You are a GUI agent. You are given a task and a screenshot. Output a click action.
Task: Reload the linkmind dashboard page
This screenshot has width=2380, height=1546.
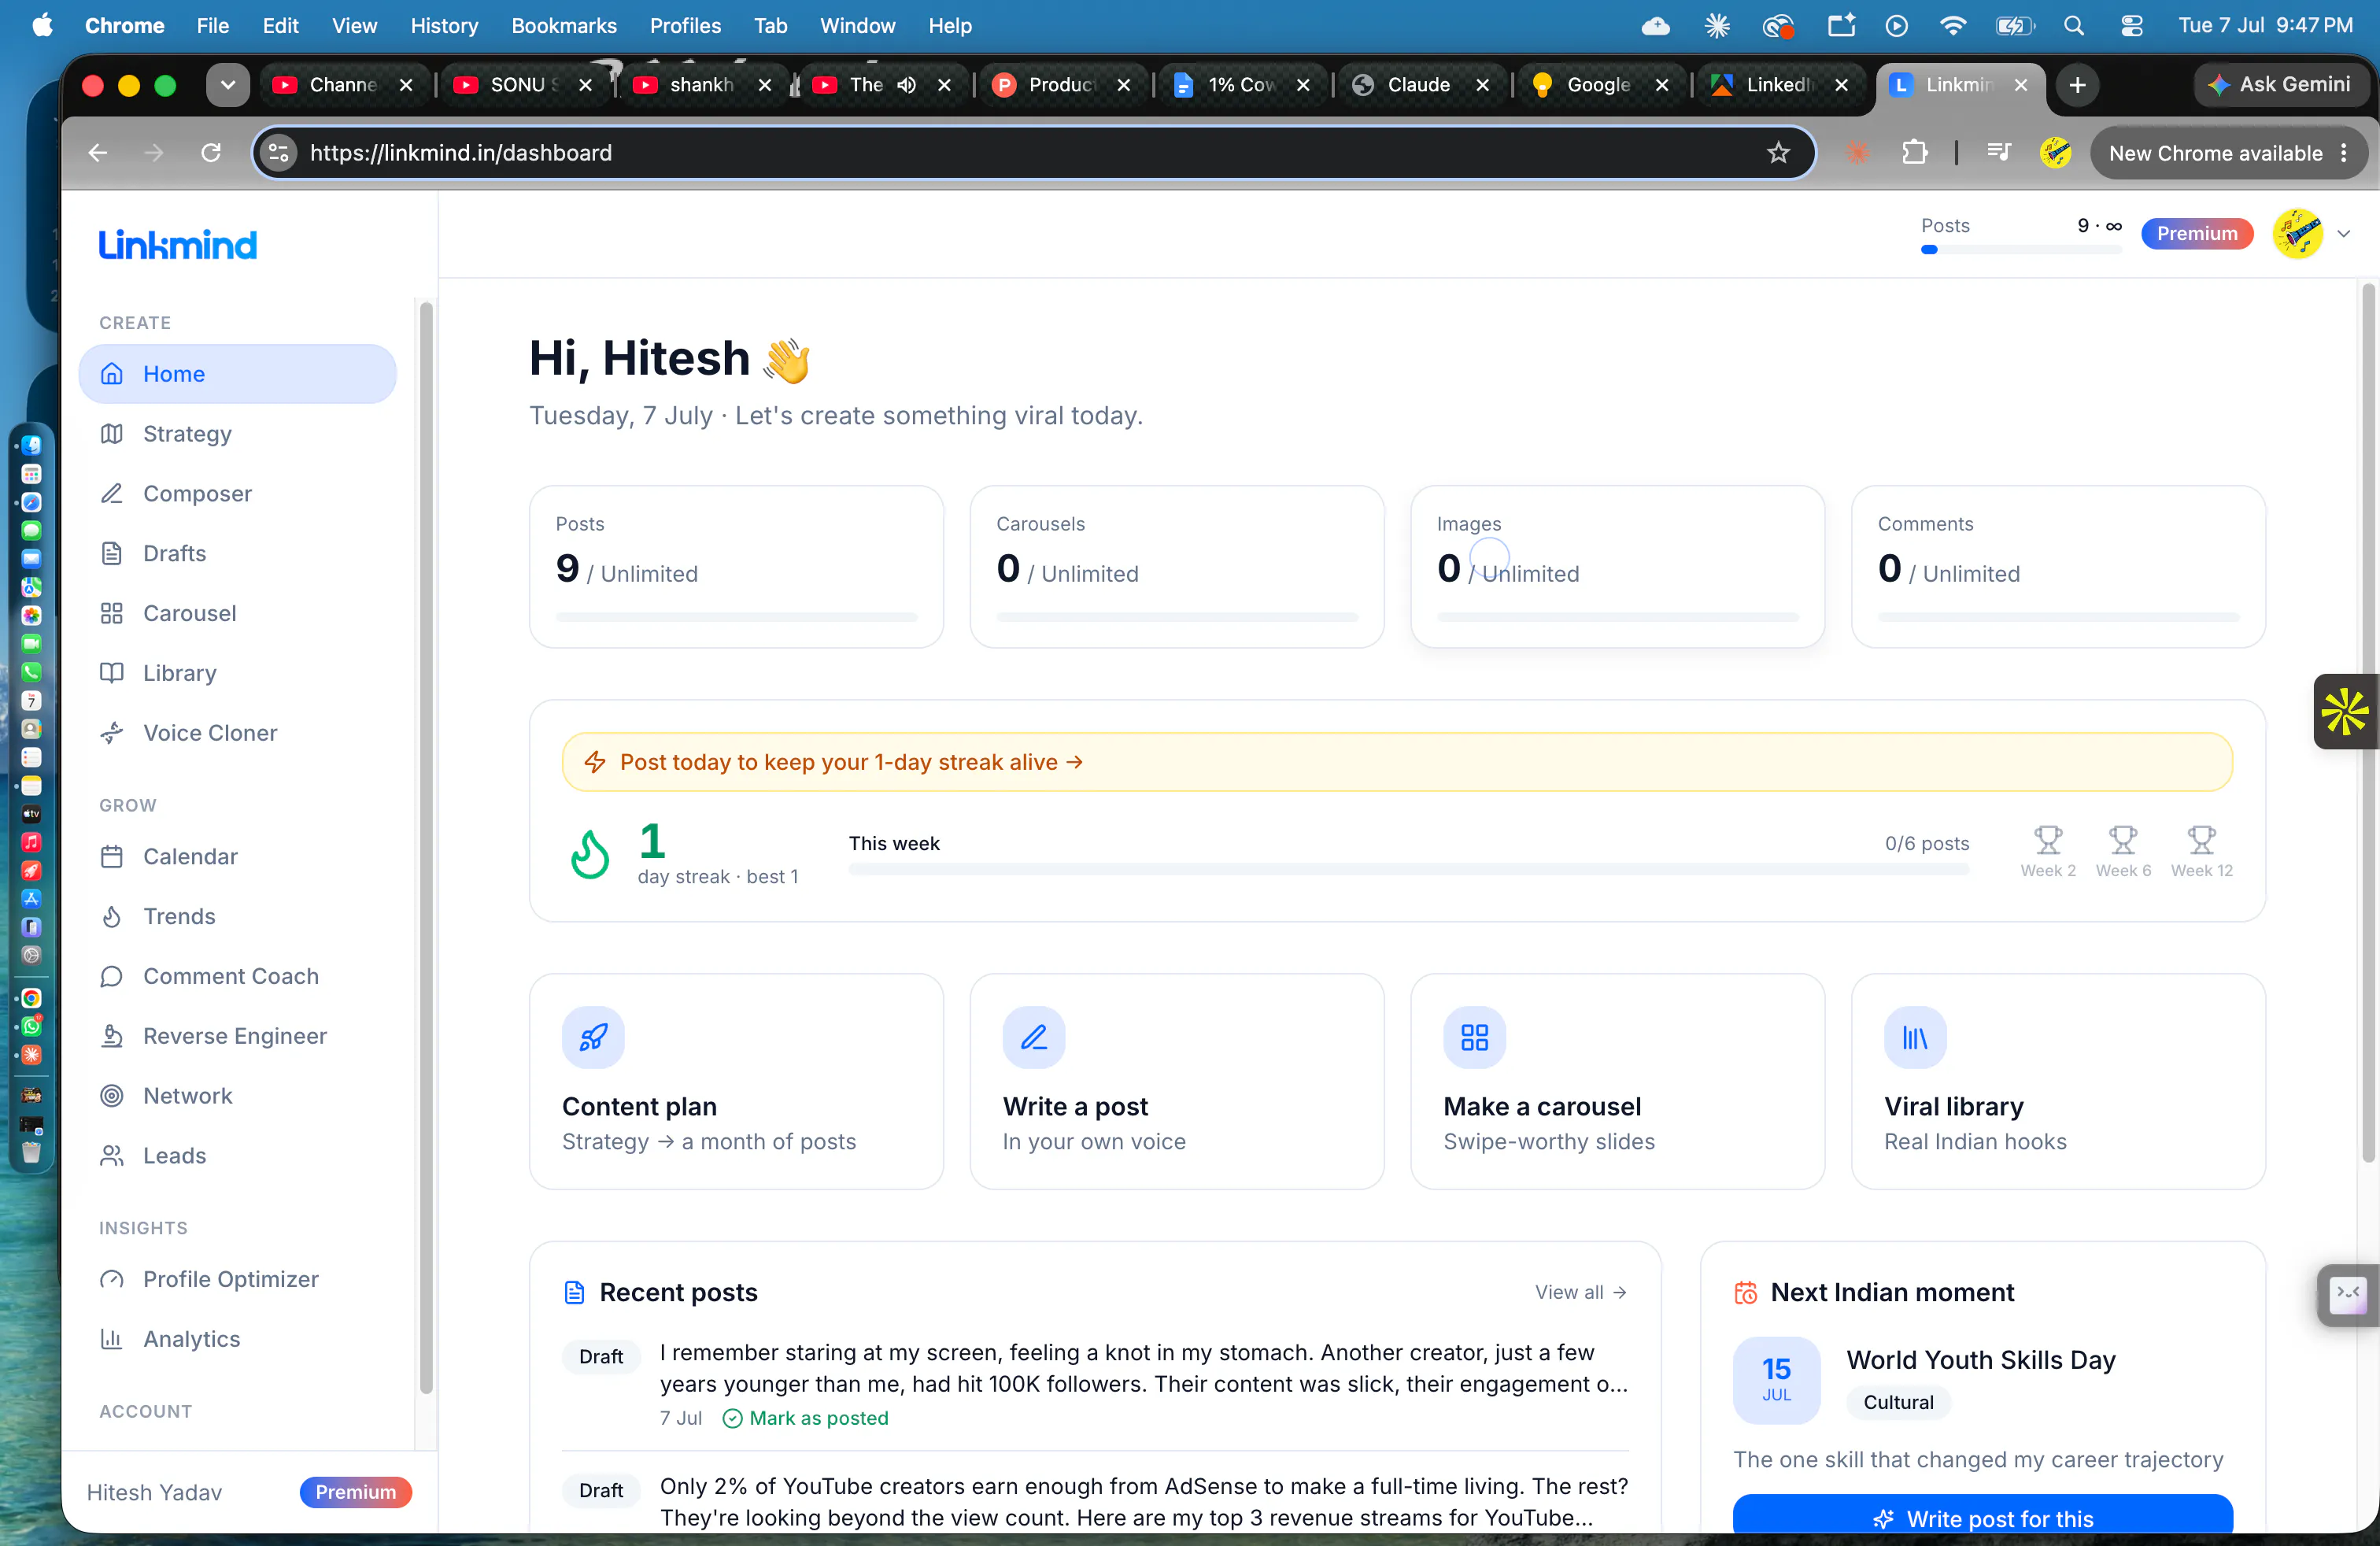[x=211, y=153]
